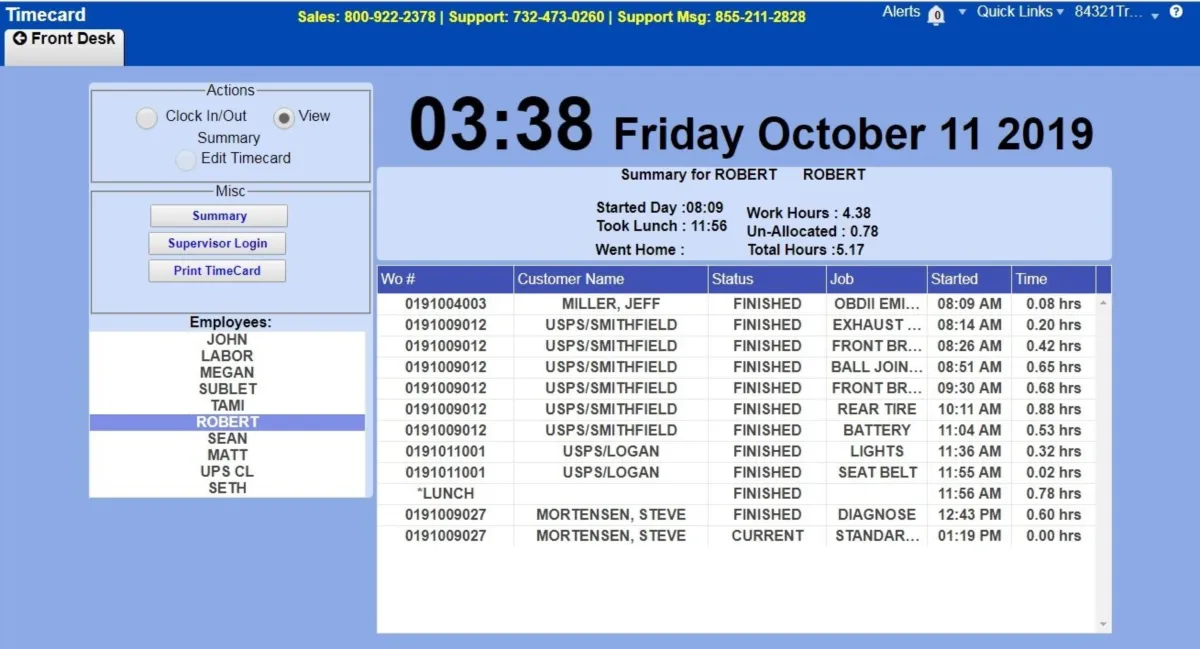
Task: Click the STANDAR... job cell
Action: click(x=877, y=535)
